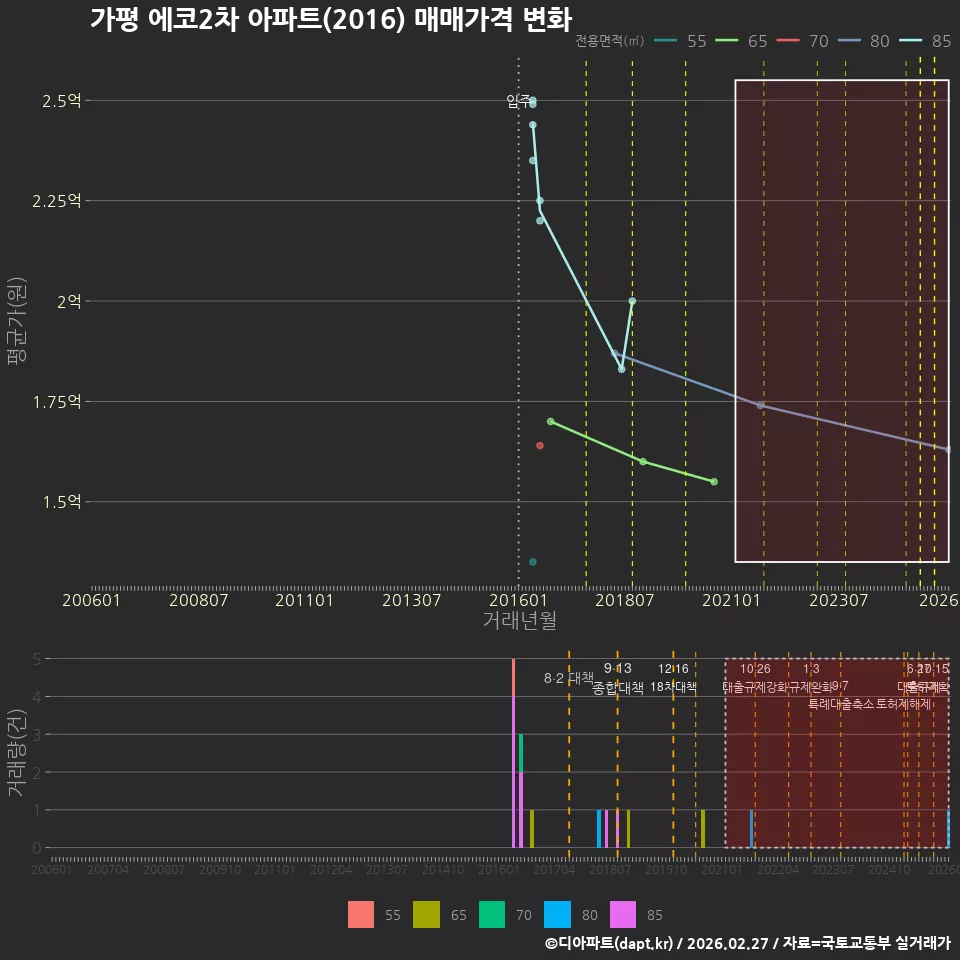Viewport: 960px width, 960px height.
Task: Click the 평균가(원) y-axis title
Action: 17,321
